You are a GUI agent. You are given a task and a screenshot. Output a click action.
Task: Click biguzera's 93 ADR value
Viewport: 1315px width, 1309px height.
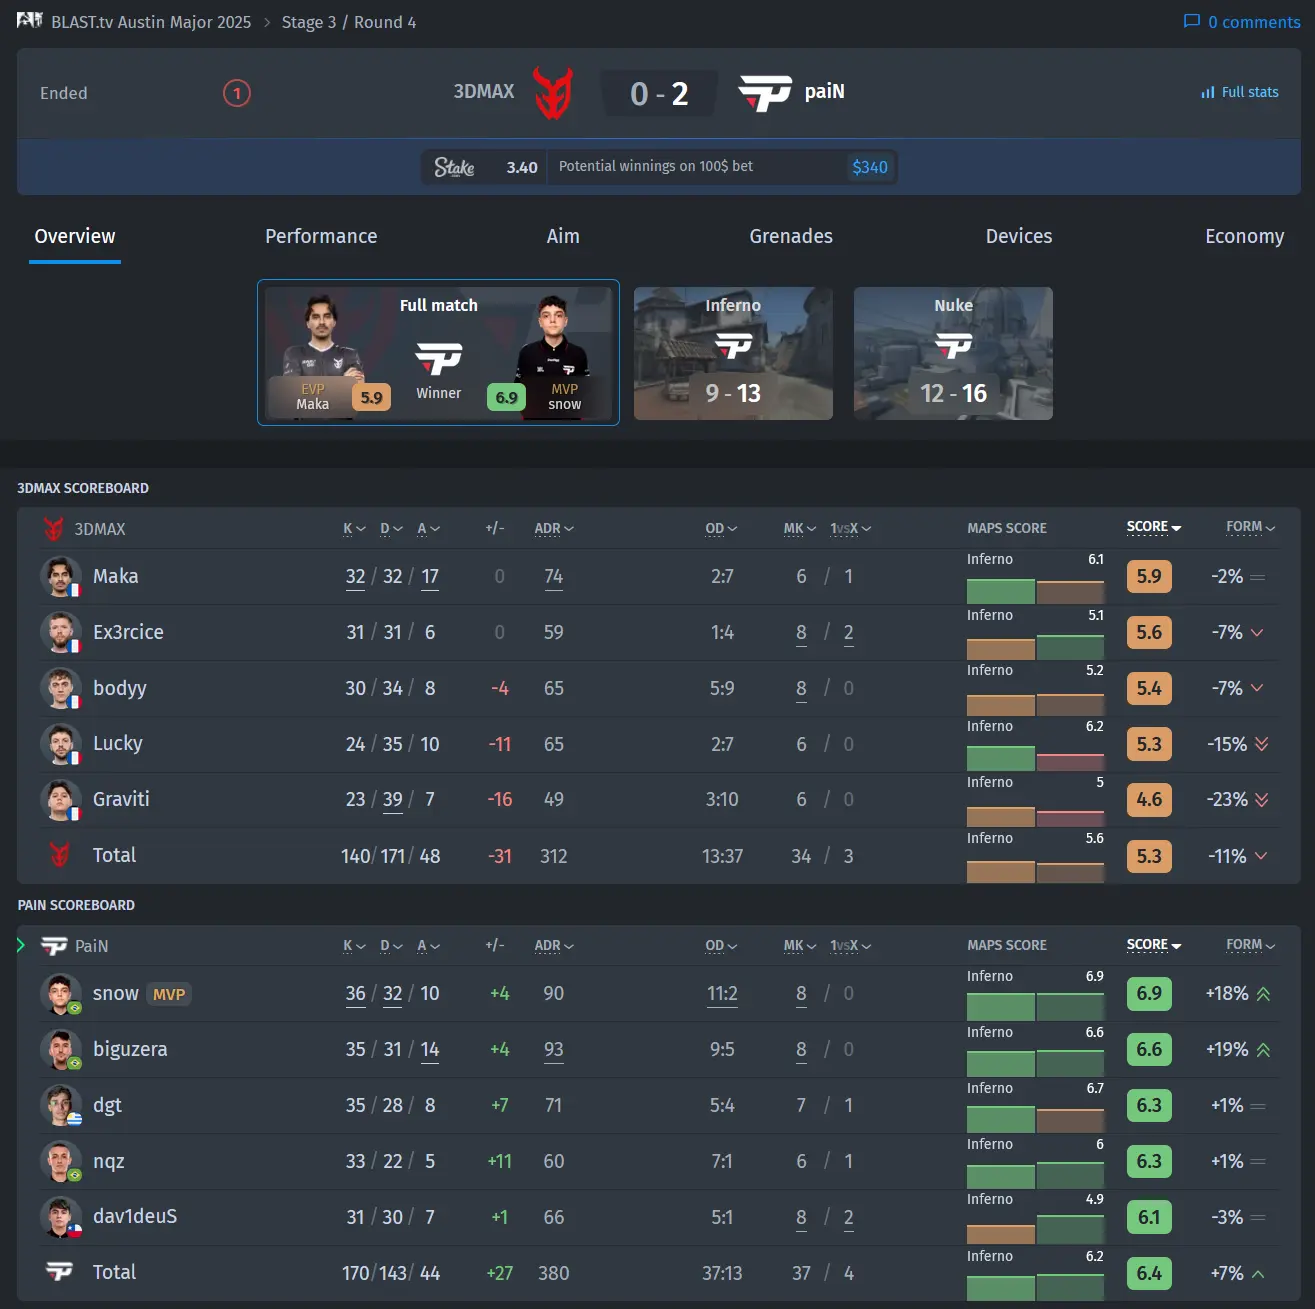click(554, 1049)
